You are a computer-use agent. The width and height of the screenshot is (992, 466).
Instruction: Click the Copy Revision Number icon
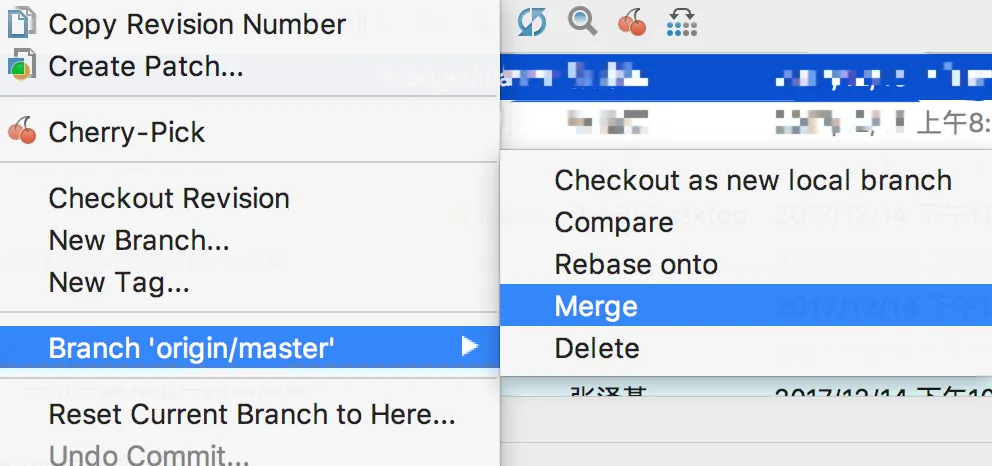[21, 23]
